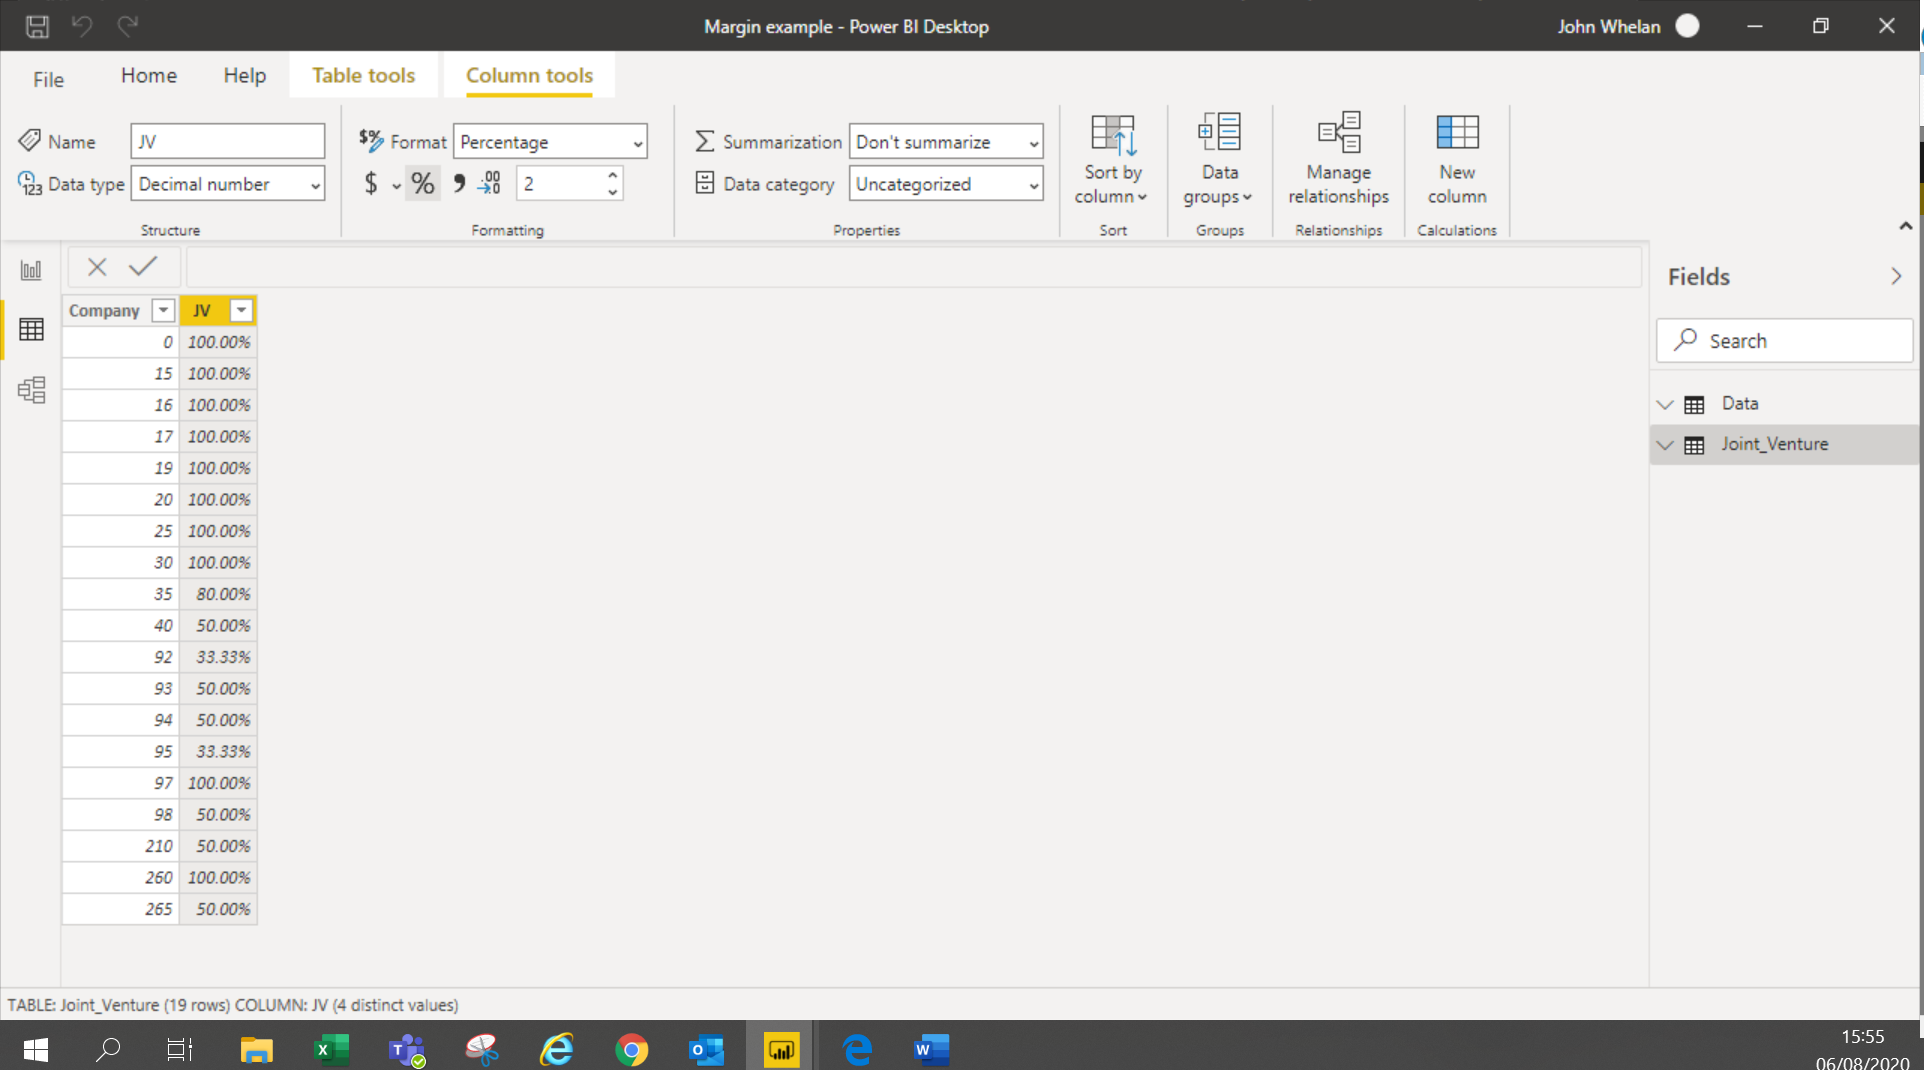Open Microsoft Teams from the taskbar
This screenshot has height=1070, width=1924.
(x=407, y=1049)
